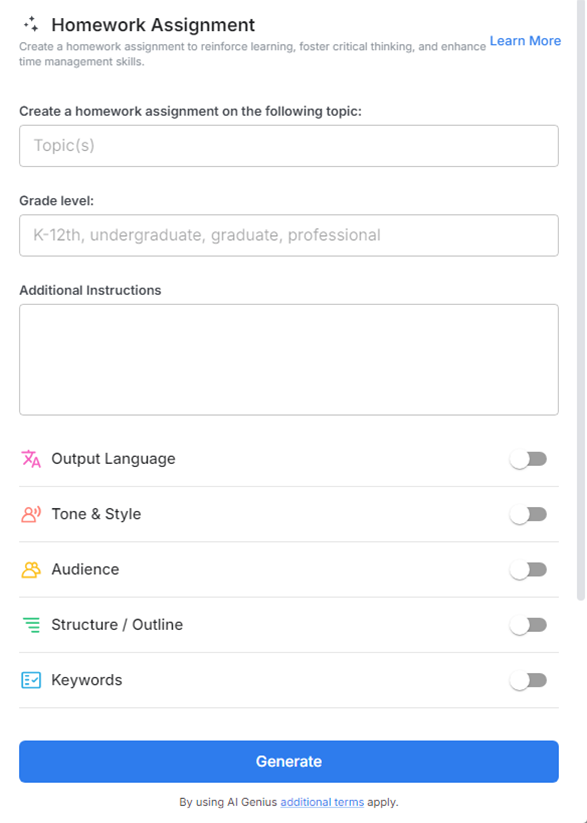
Task: Enable the Structure / Outline toggle
Action: point(528,624)
